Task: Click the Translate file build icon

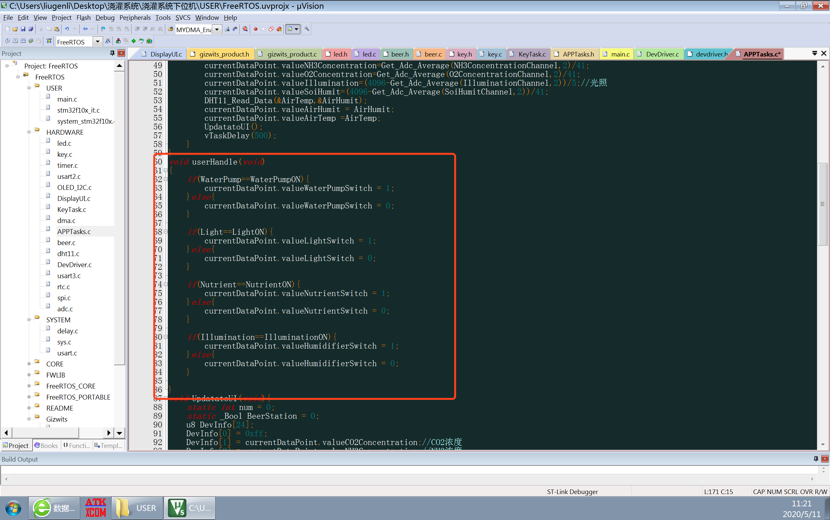Action: pos(7,41)
